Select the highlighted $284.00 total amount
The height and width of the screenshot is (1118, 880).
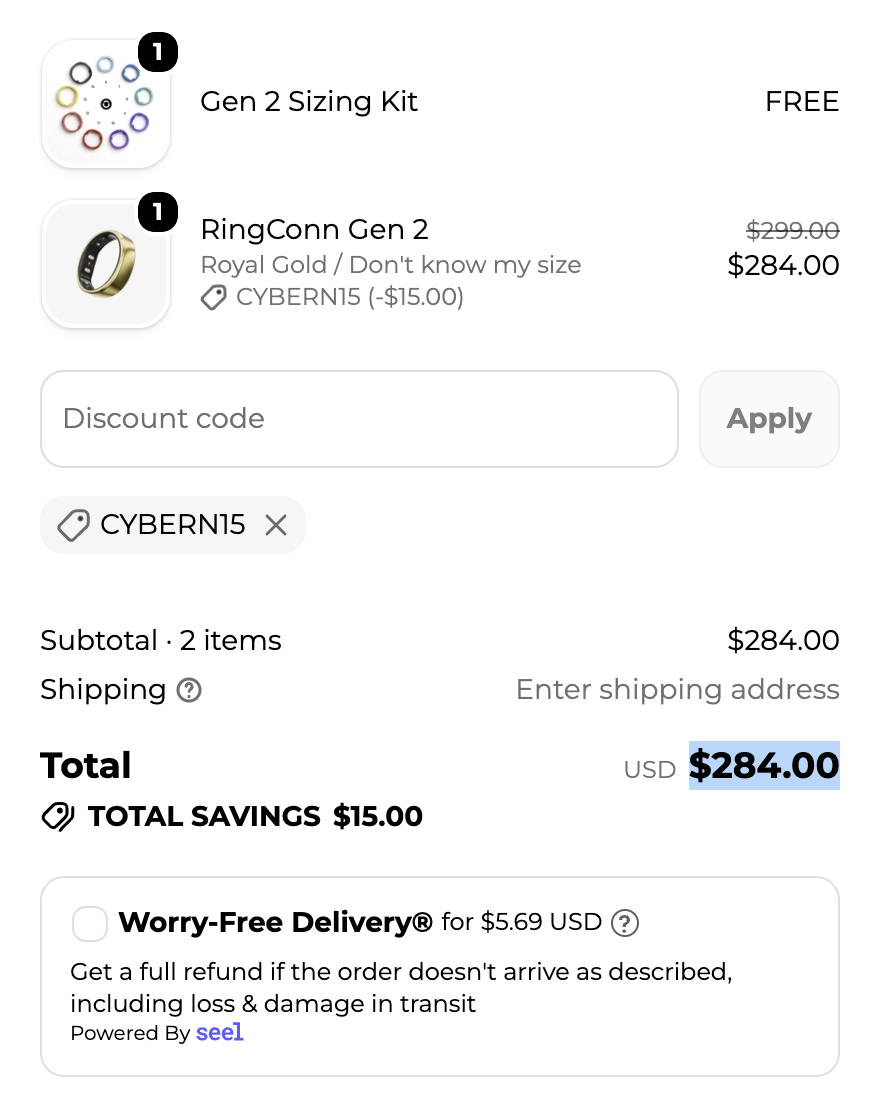764,766
